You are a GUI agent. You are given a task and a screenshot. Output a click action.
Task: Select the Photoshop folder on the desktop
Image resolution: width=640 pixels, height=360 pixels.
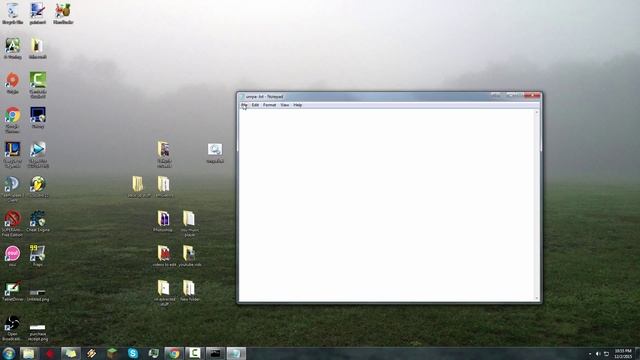[x=163, y=221]
